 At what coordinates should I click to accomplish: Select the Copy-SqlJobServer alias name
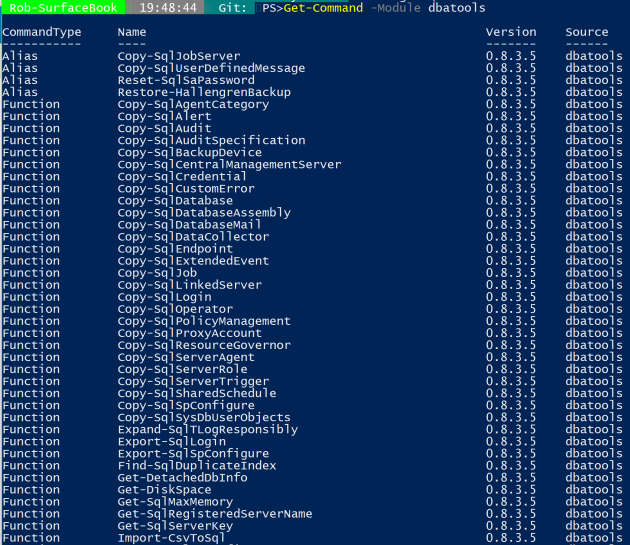coord(179,56)
